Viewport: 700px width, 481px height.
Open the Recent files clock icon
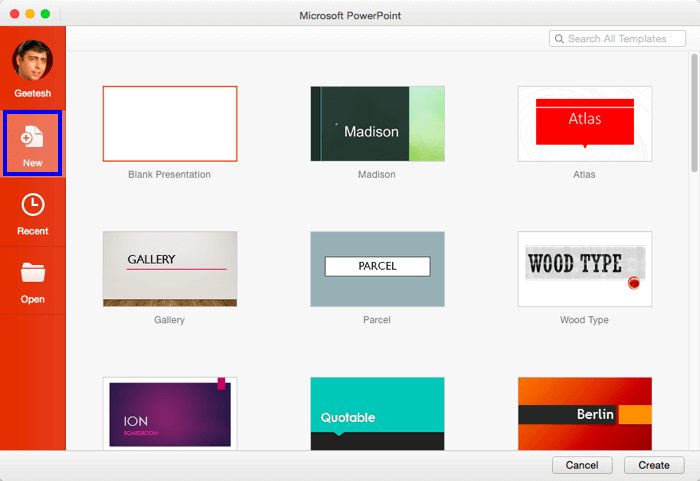click(x=33, y=205)
